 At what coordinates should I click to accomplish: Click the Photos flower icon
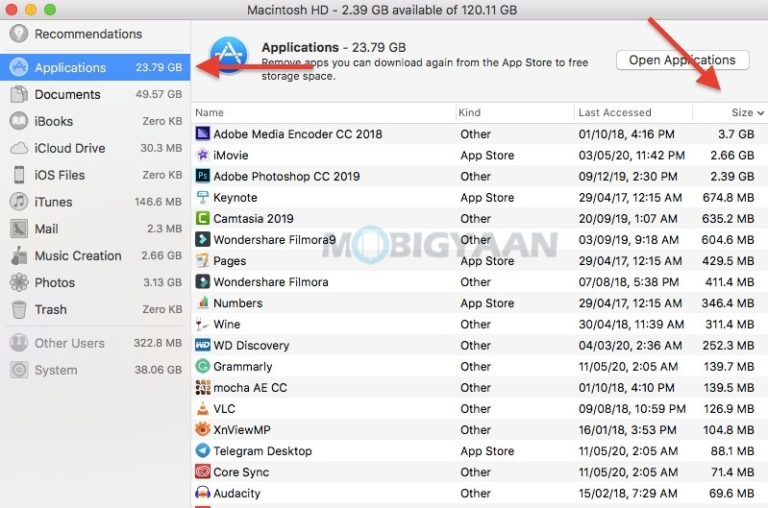tap(19, 283)
